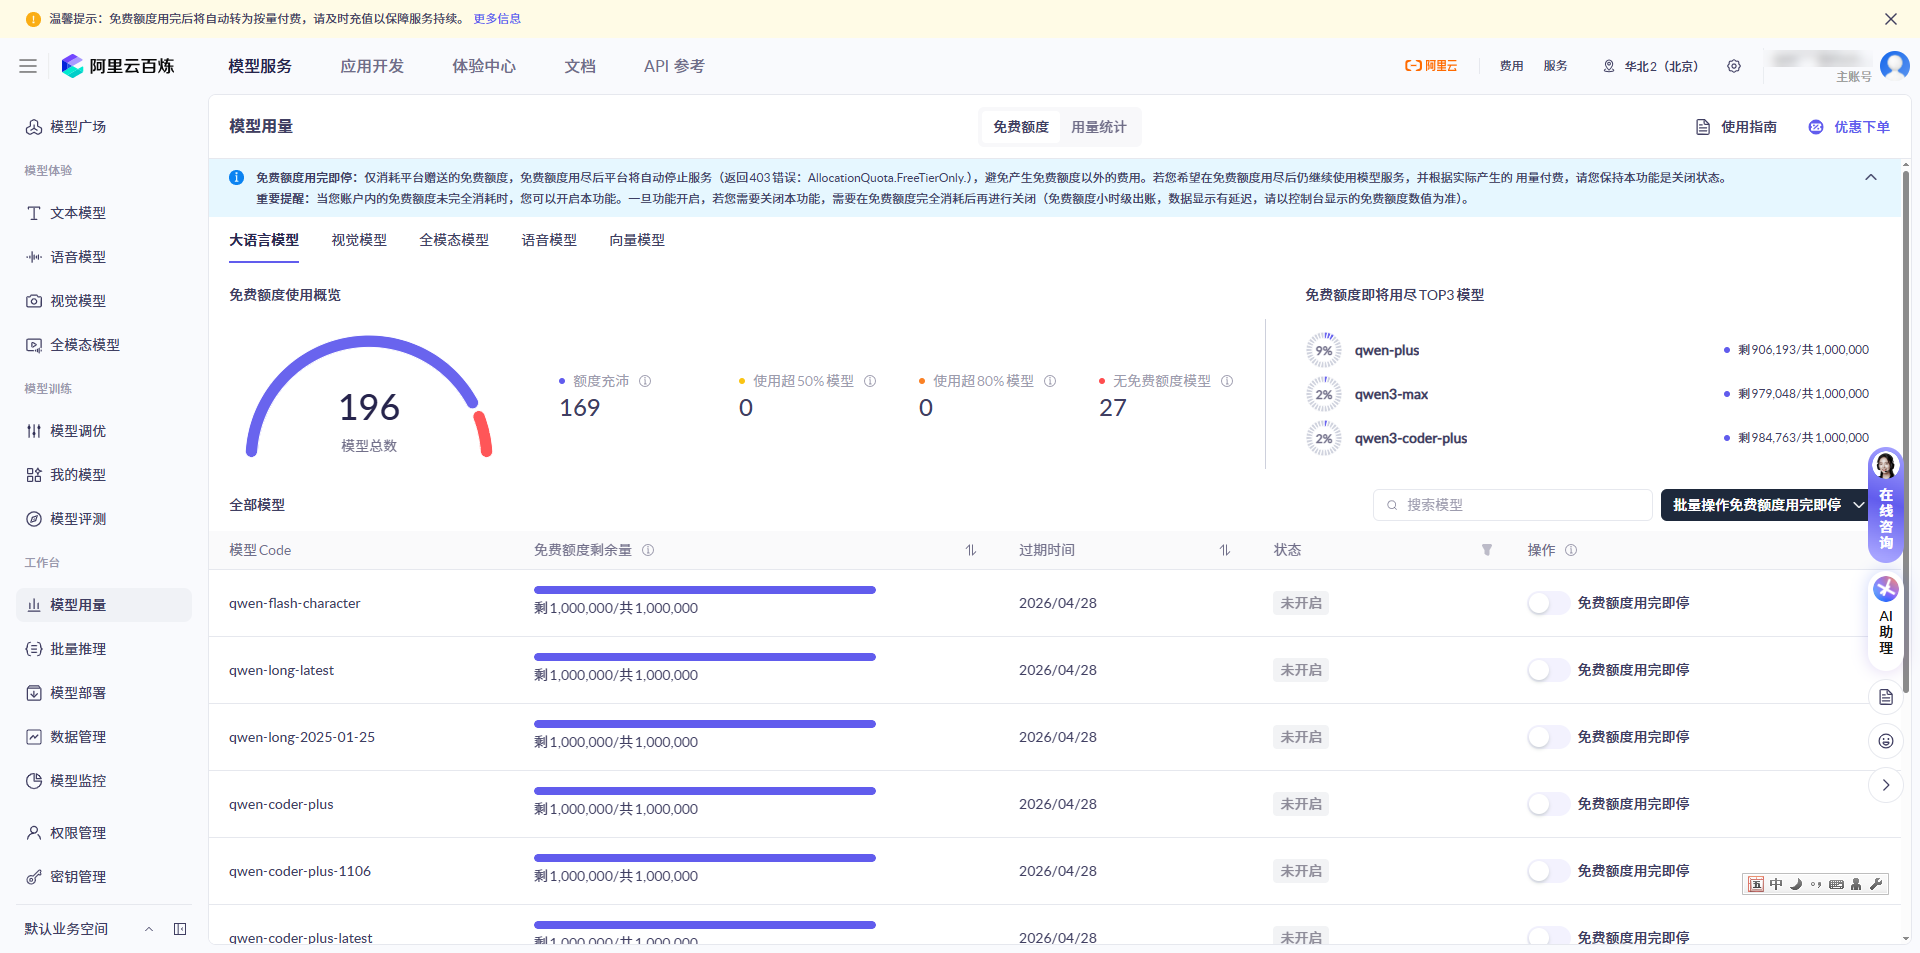1920x953 pixels.
Task: Open the 使用指南 guide link
Action: (x=1737, y=127)
